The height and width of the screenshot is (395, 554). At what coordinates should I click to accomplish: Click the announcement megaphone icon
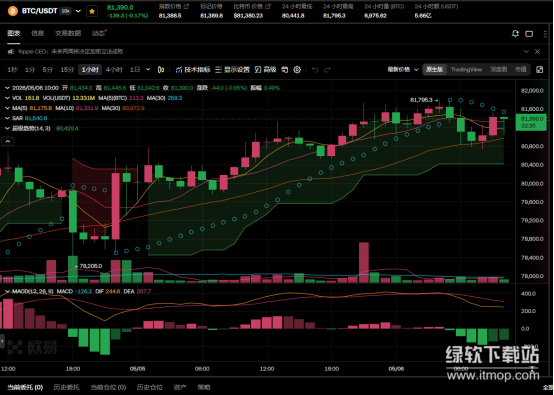tap(11, 52)
